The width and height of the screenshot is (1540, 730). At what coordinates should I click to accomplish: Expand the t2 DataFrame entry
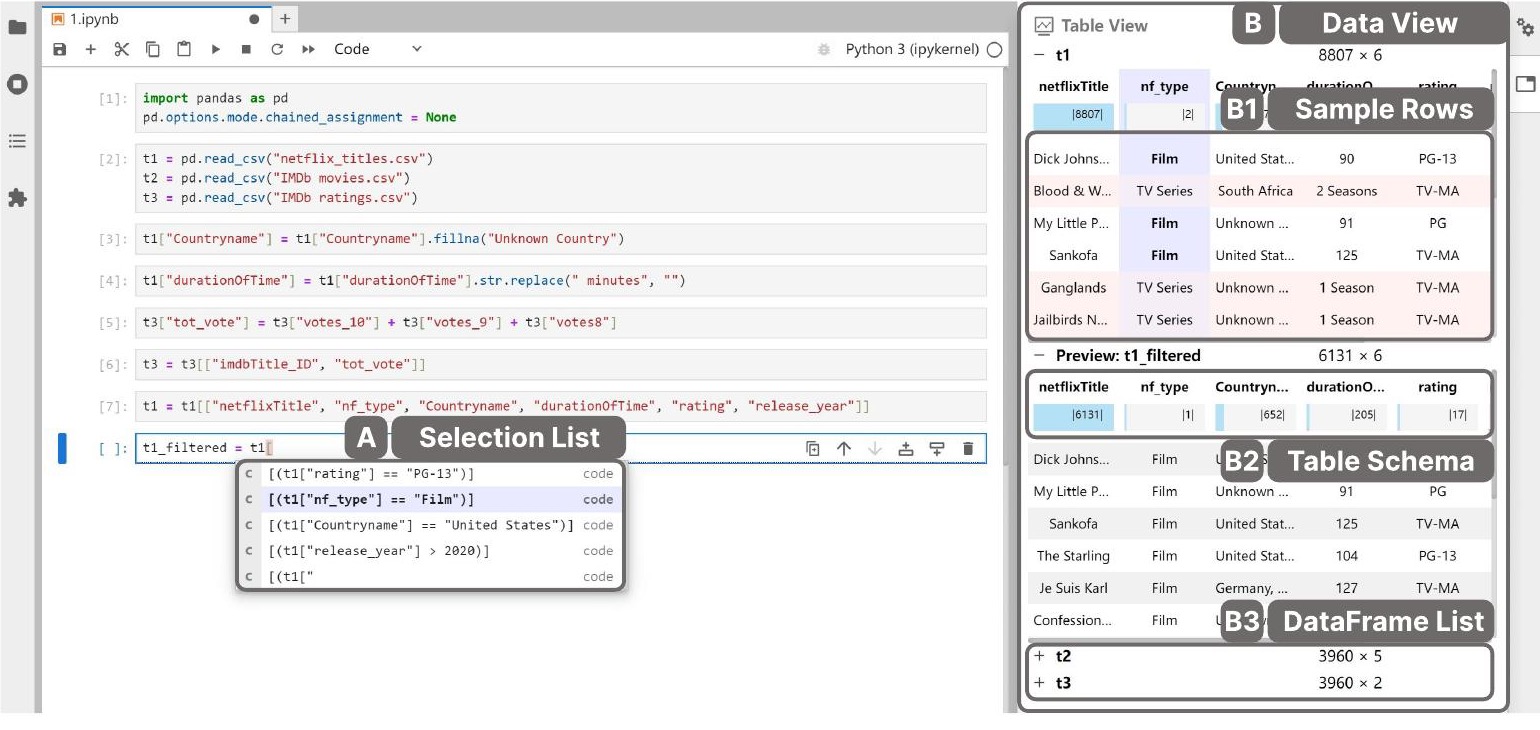1039,656
